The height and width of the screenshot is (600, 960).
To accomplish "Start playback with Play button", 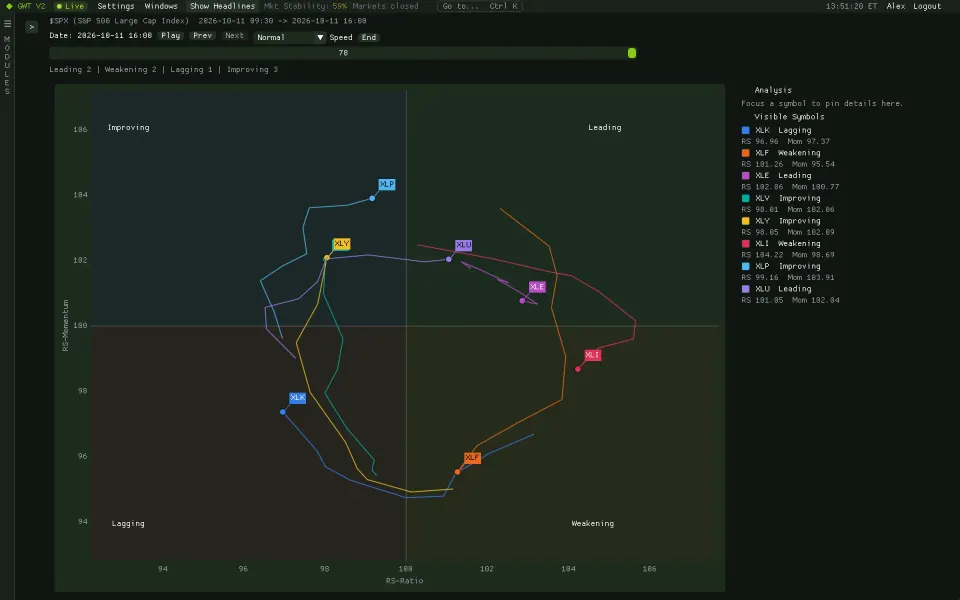I will pyautogui.click(x=171, y=36).
